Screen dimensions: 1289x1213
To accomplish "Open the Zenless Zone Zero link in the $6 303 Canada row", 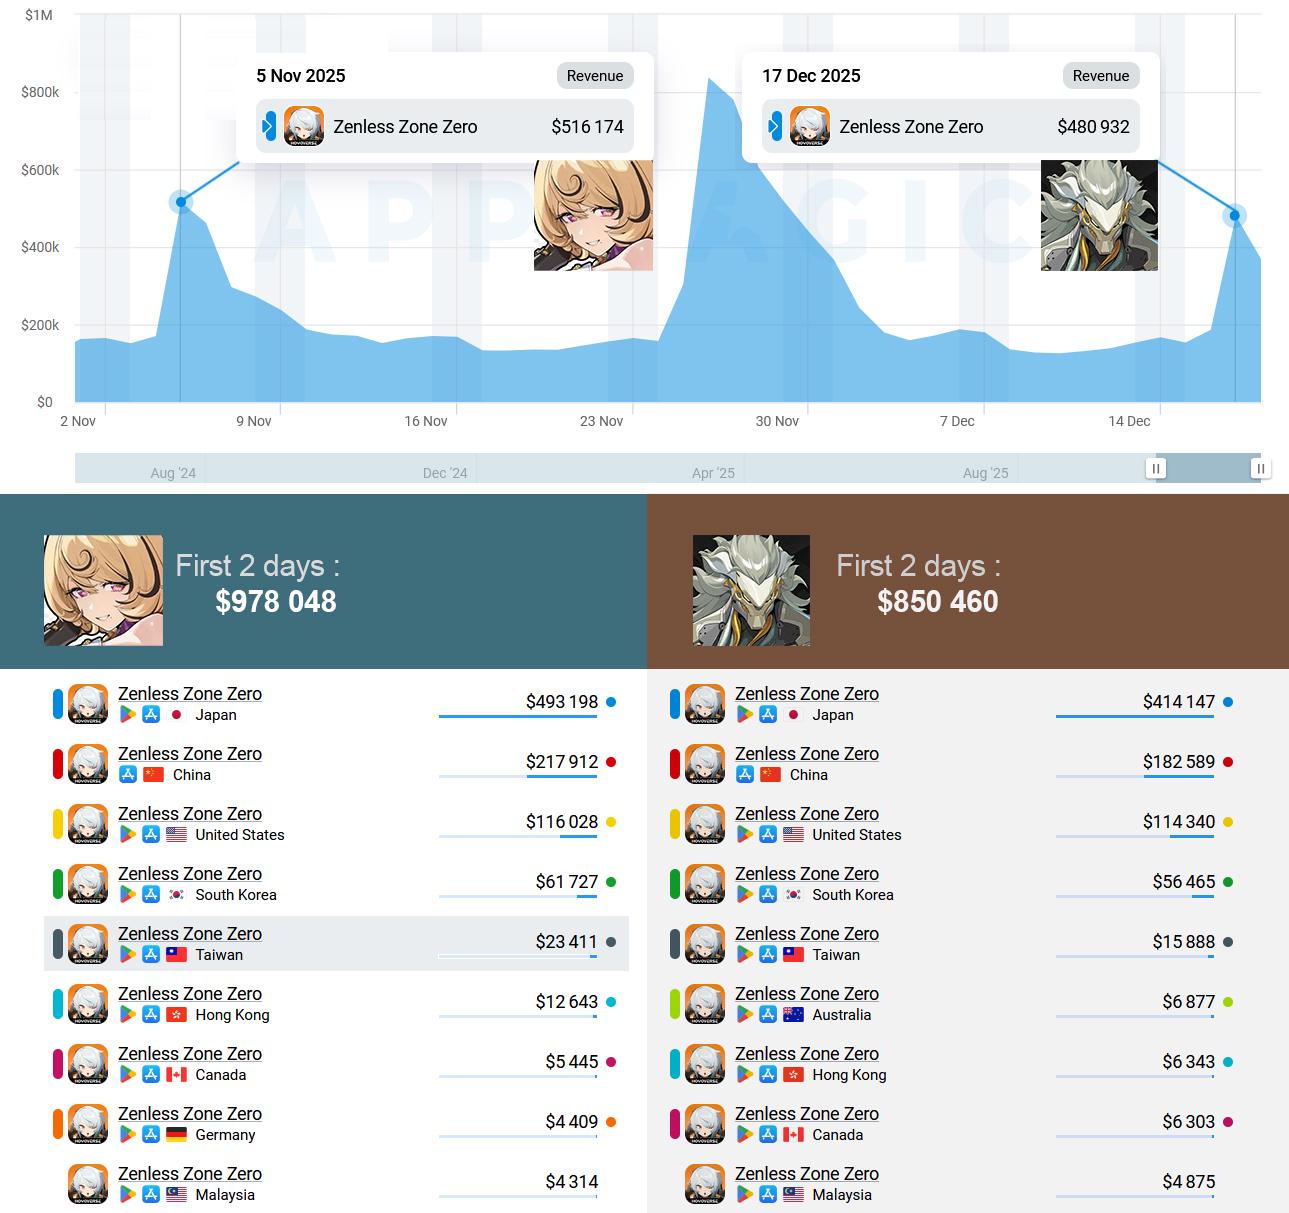I will tap(807, 1114).
